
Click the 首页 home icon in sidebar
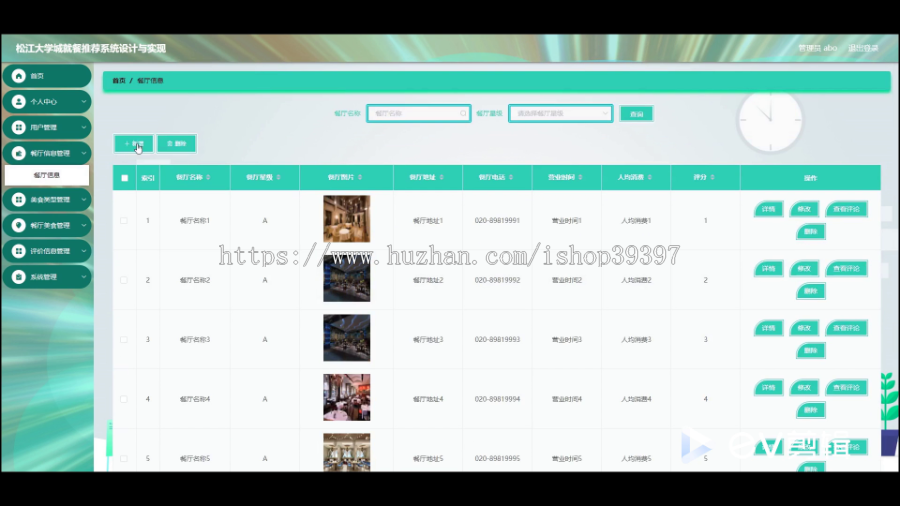(x=18, y=76)
